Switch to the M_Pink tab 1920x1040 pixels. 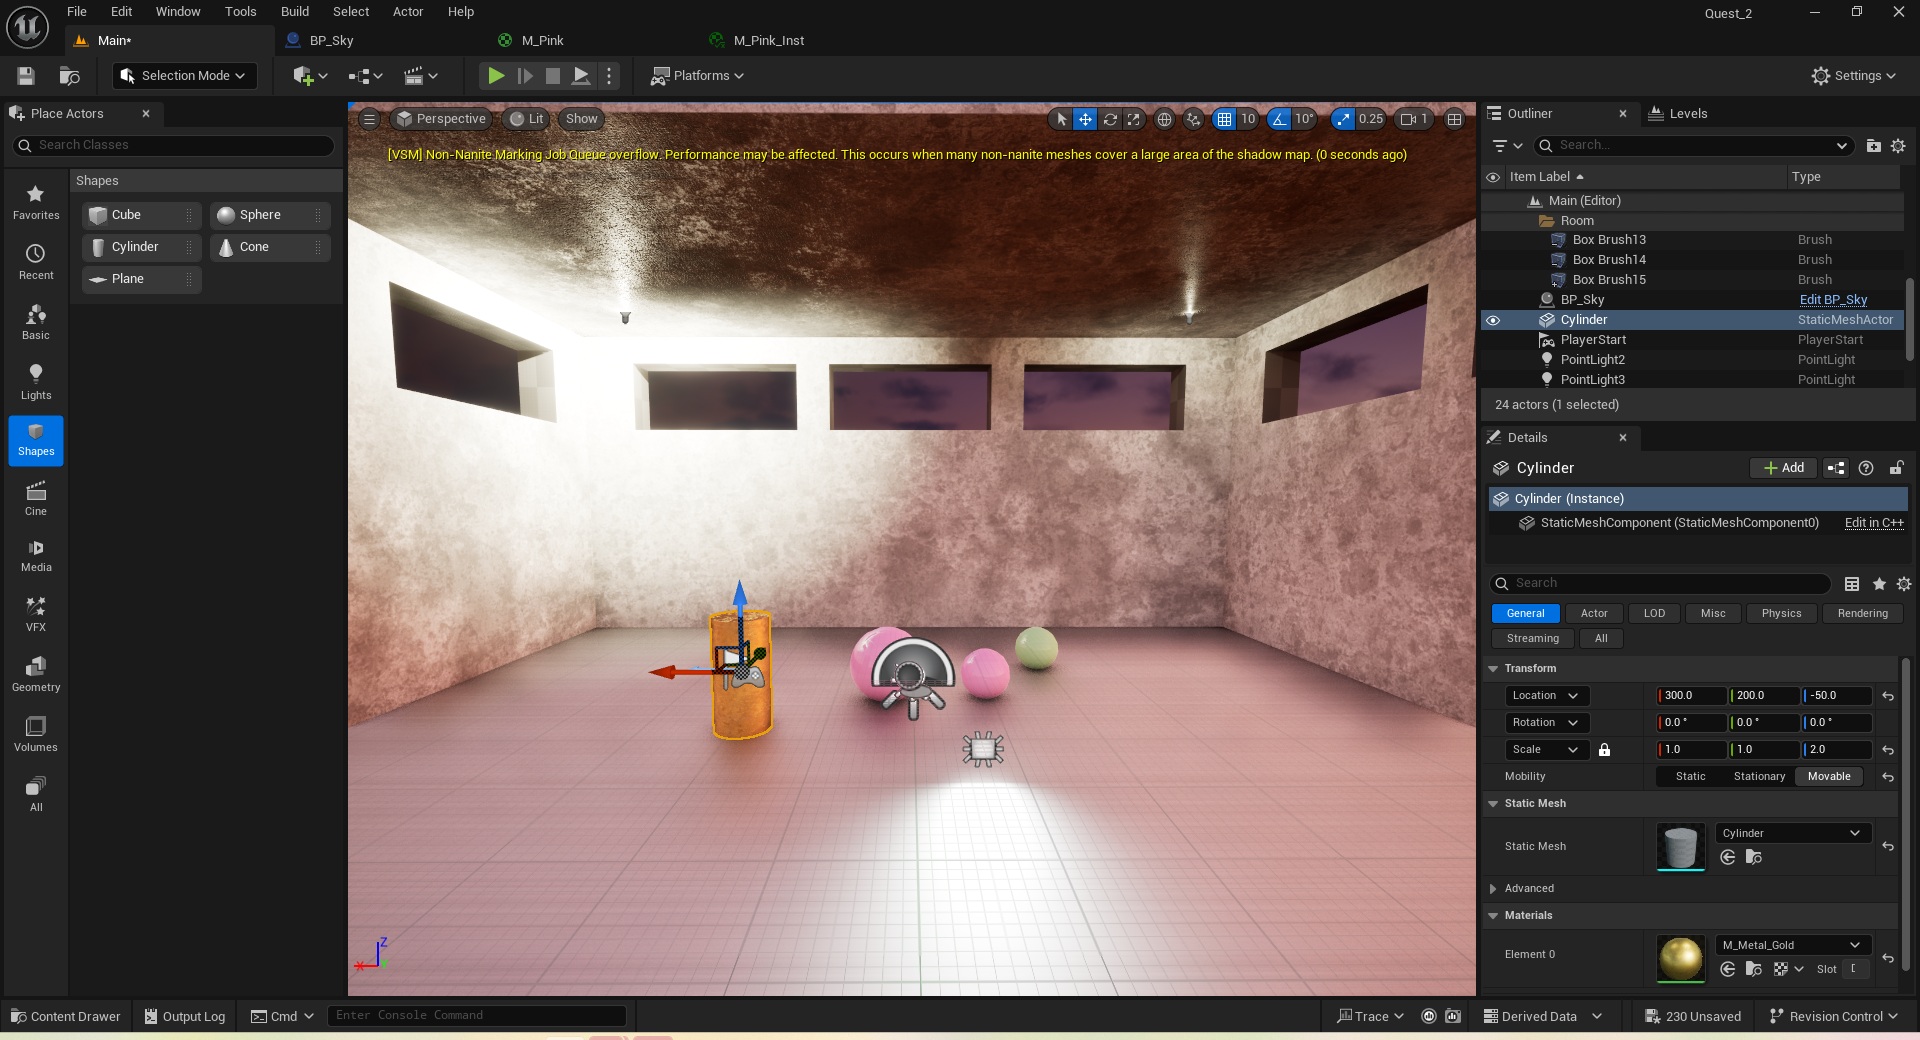tap(542, 41)
